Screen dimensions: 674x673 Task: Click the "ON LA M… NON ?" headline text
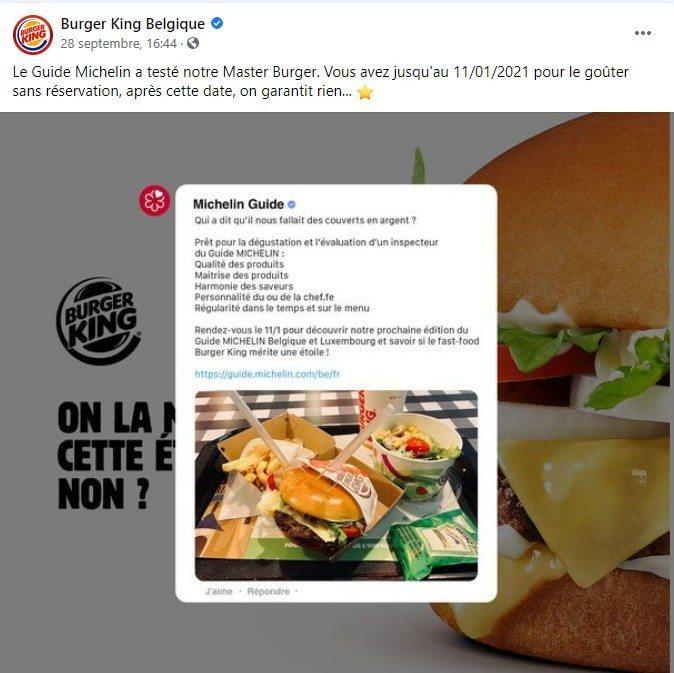[x=116, y=456]
